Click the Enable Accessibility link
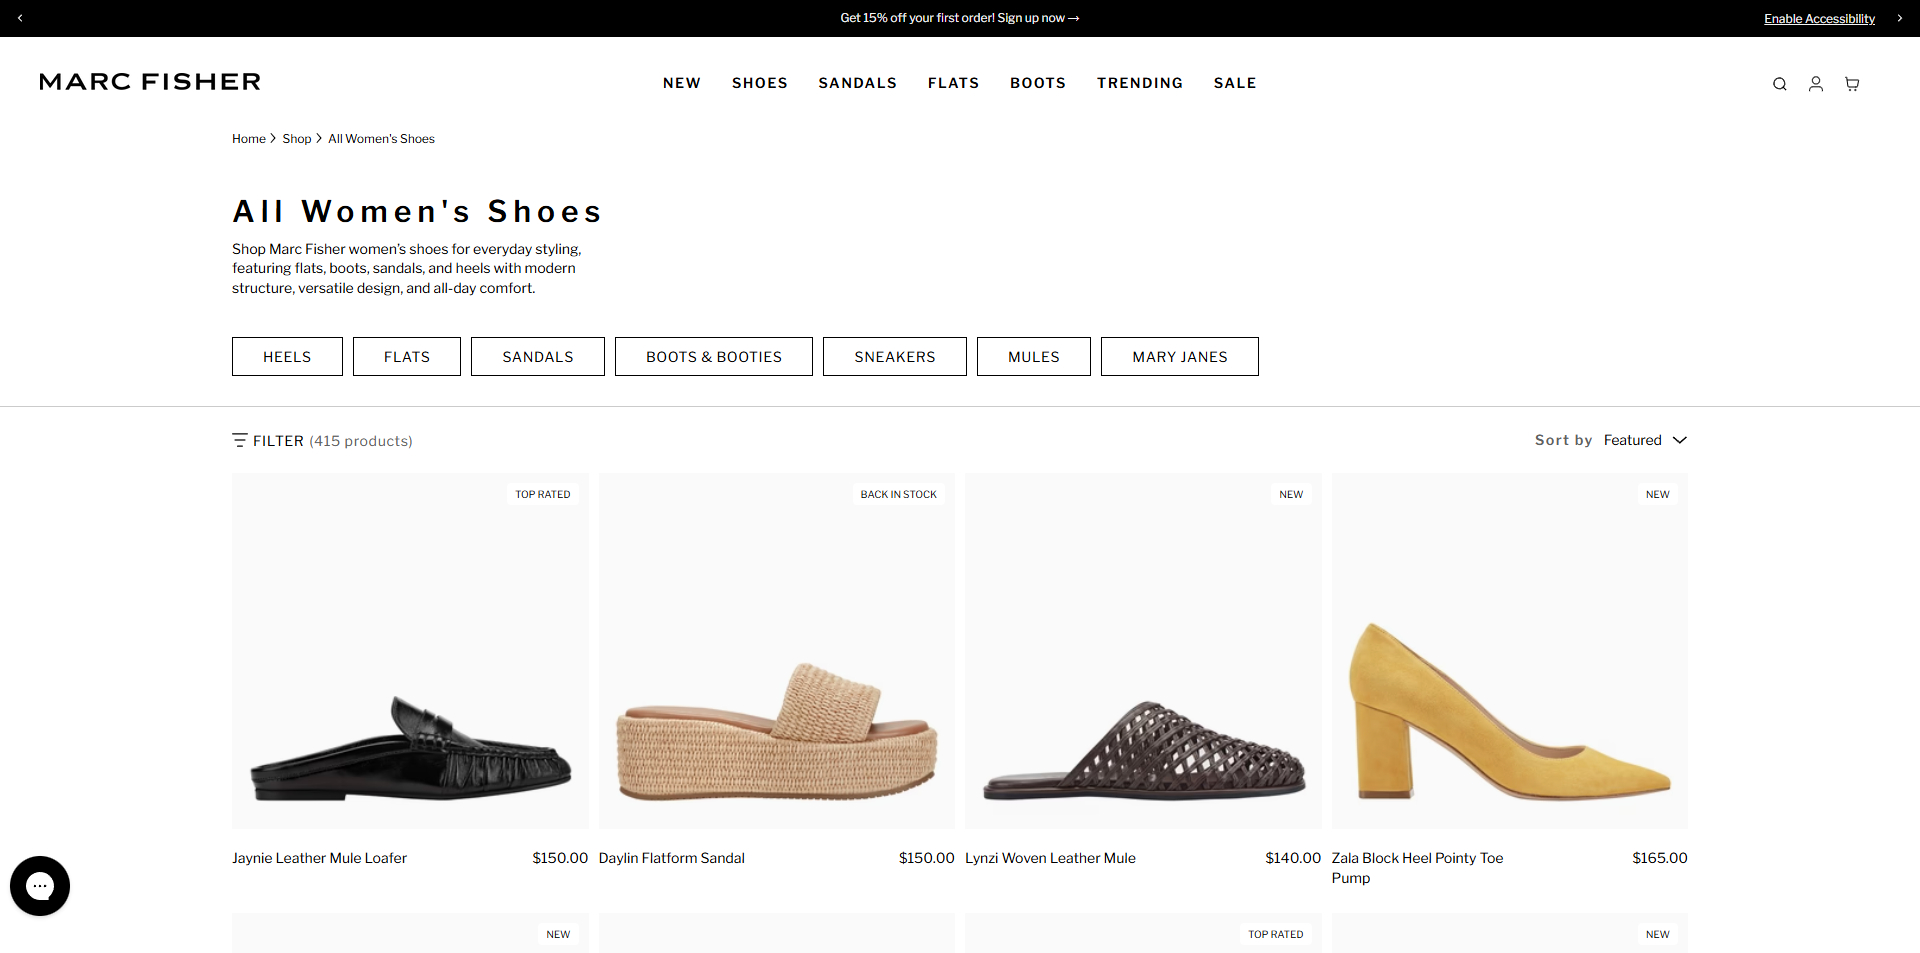Screen dimensions: 1920x953 click(1818, 19)
